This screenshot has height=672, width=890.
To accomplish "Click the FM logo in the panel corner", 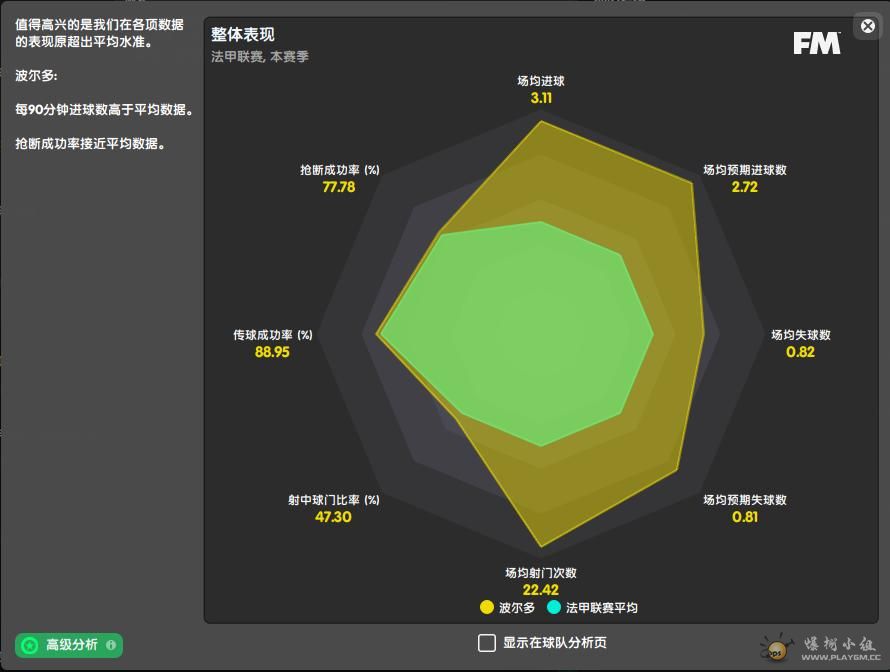I will pos(817,43).
